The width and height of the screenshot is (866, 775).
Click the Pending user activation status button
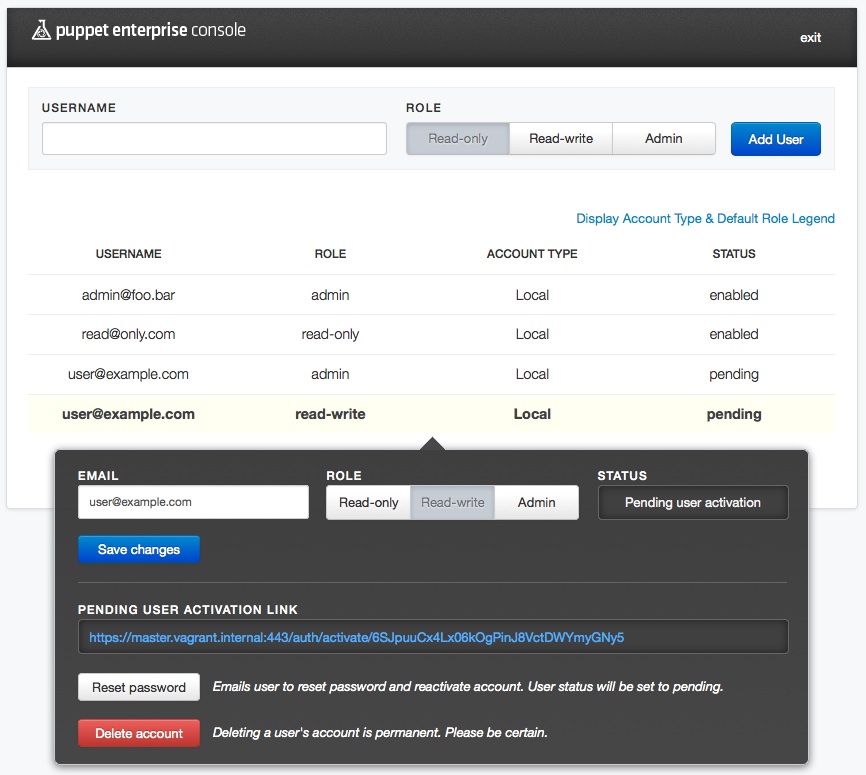pyautogui.click(x=692, y=502)
